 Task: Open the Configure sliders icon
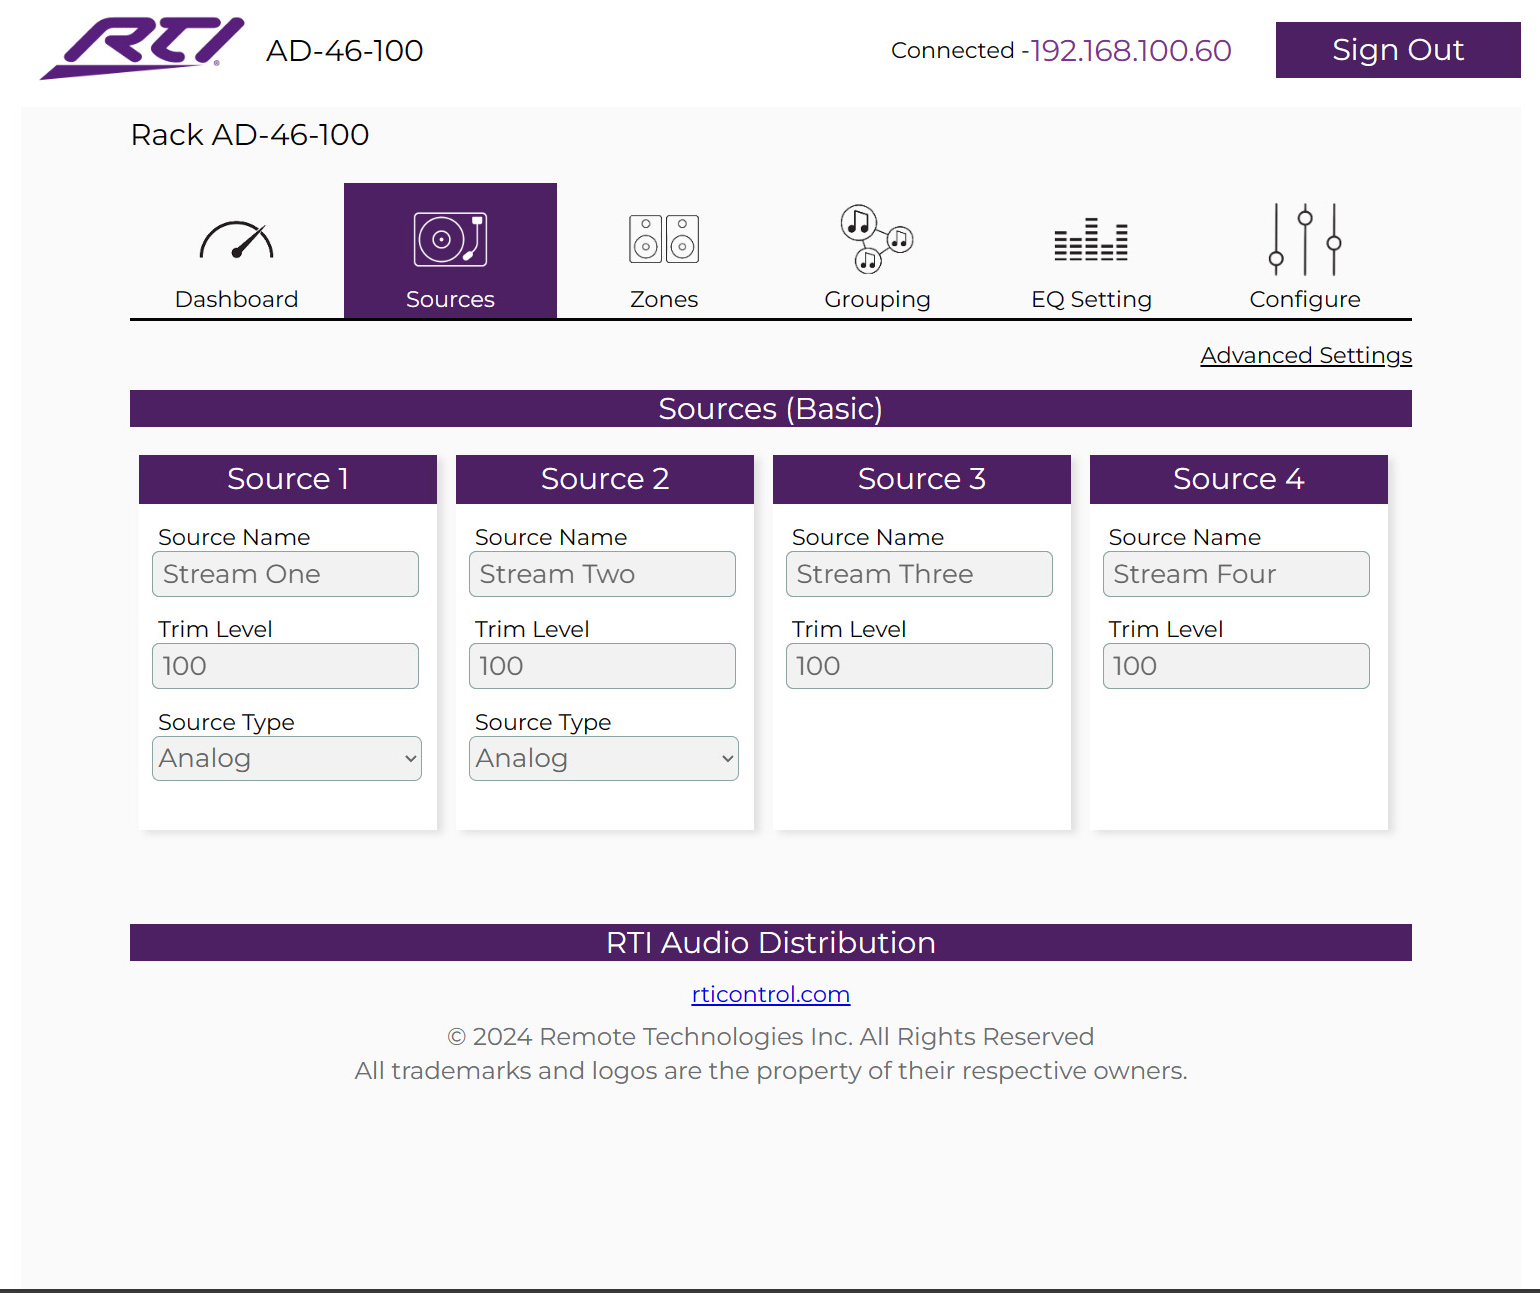coord(1305,240)
